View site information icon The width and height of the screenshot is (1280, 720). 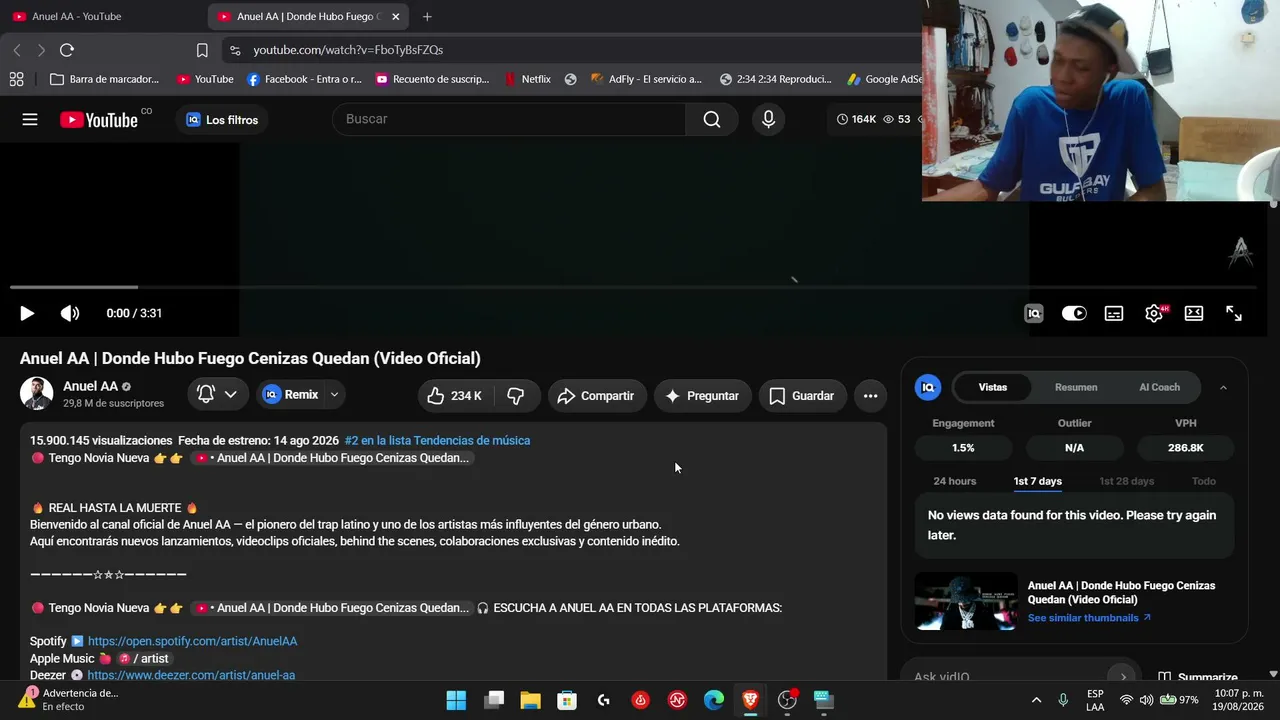[x=234, y=50]
